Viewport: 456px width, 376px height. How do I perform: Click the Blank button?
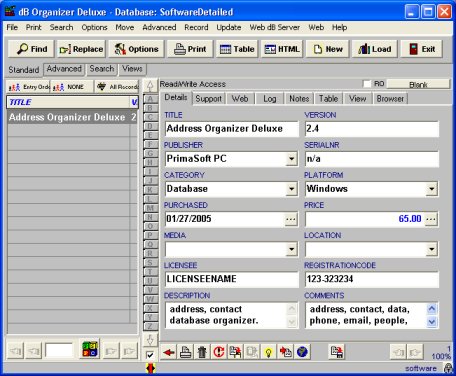[418, 84]
